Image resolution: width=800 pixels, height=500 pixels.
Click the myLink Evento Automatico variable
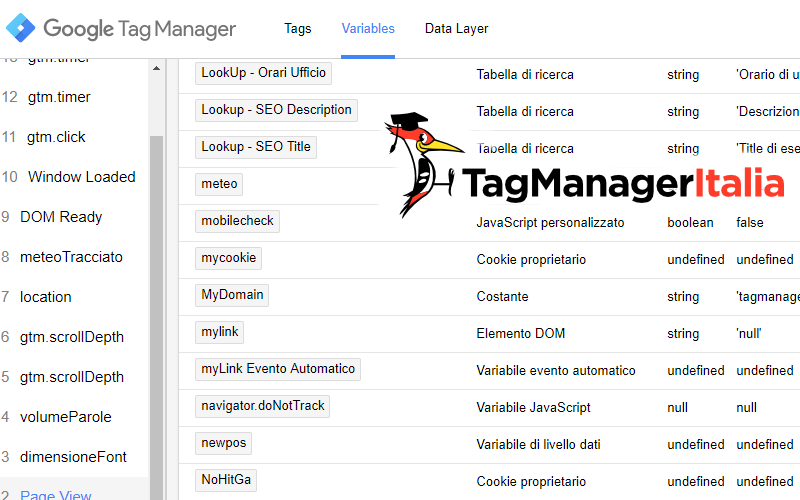pyautogui.click(x=278, y=369)
